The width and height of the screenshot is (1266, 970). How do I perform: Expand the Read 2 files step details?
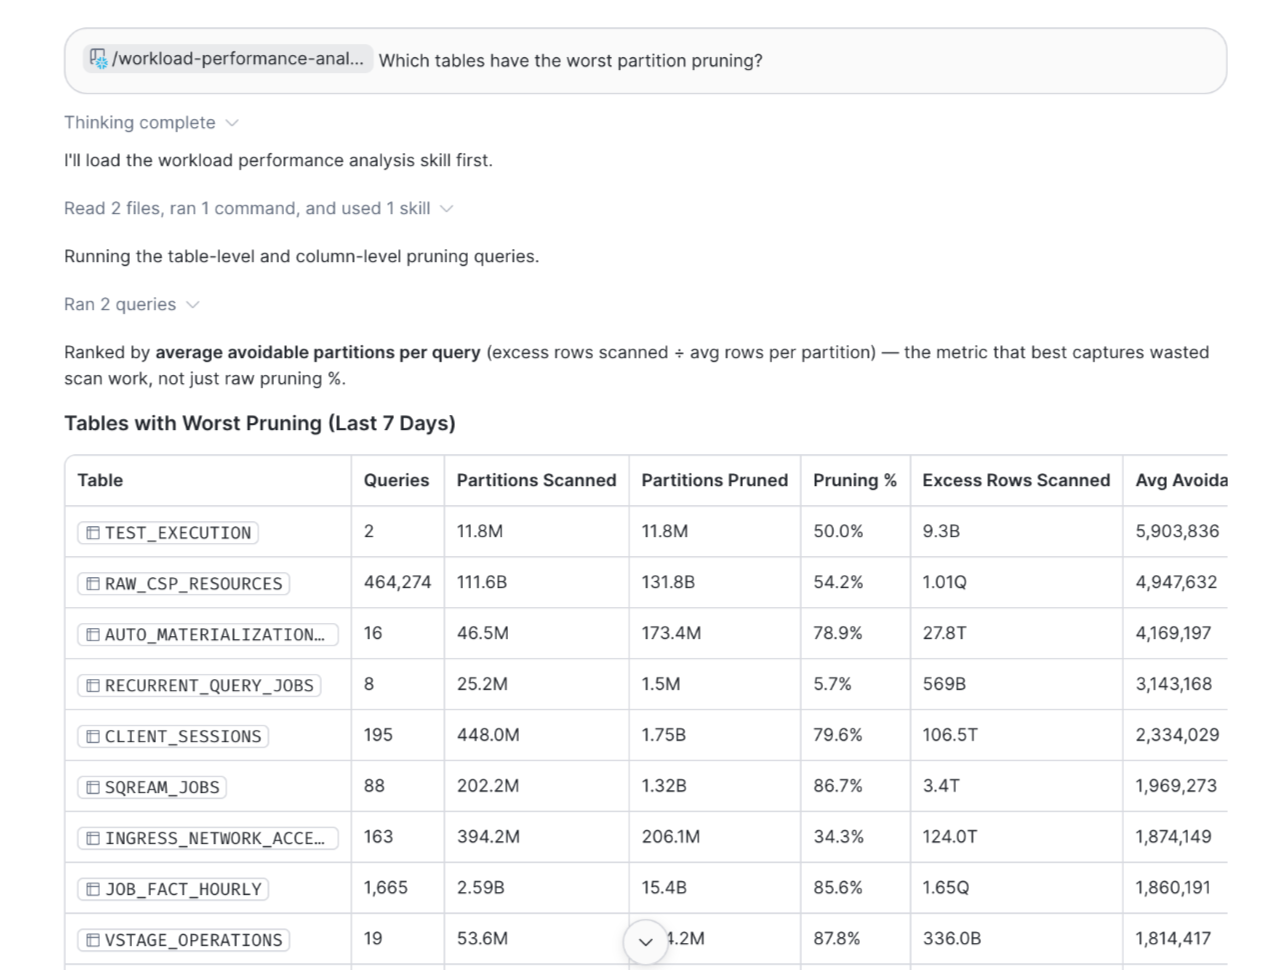pos(258,209)
